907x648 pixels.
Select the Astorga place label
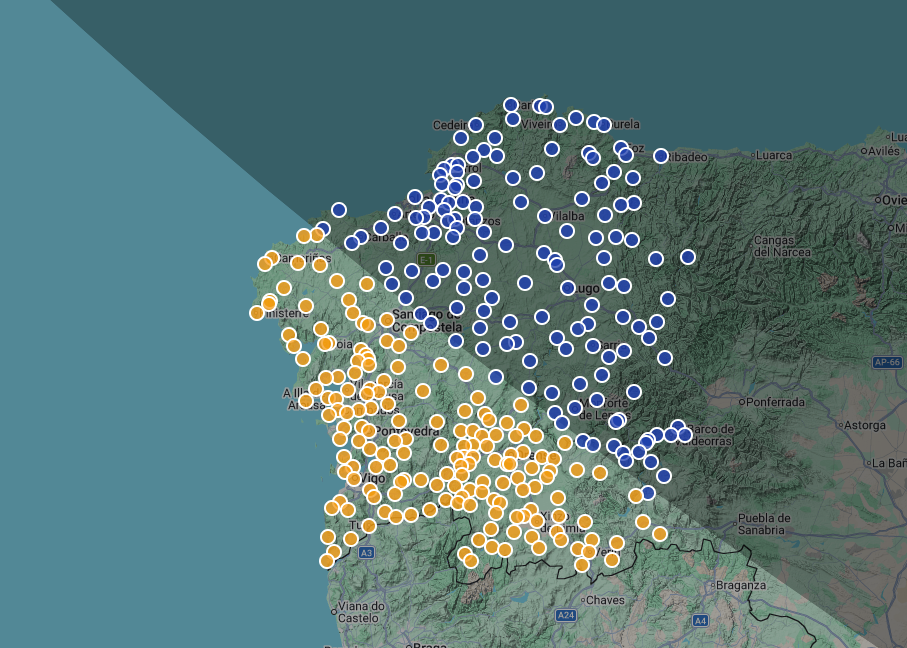pyautogui.click(x=866, y=425)
